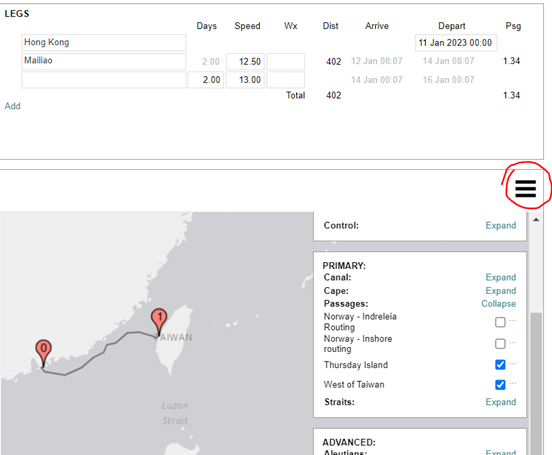
Task: Click the Hong Kong port field
Action: coord(104,43)
